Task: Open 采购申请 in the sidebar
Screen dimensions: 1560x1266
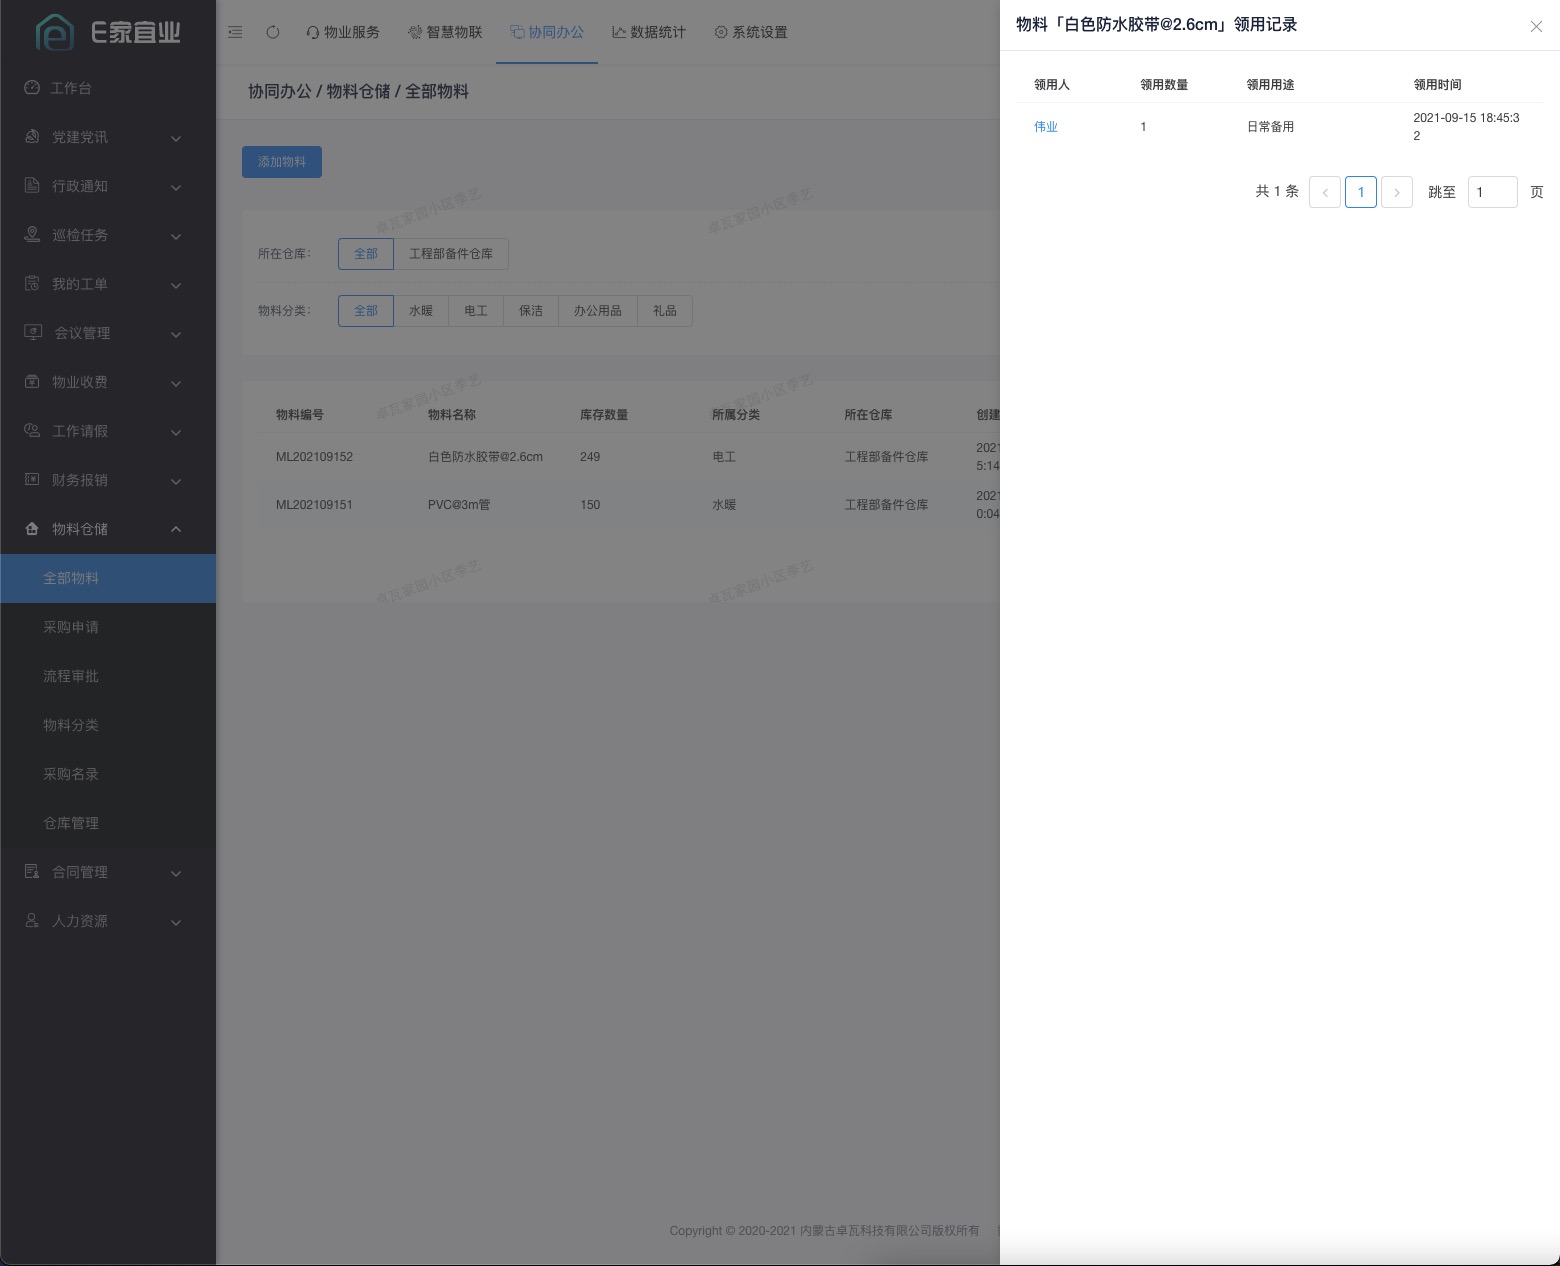Action: coord(71,627)
